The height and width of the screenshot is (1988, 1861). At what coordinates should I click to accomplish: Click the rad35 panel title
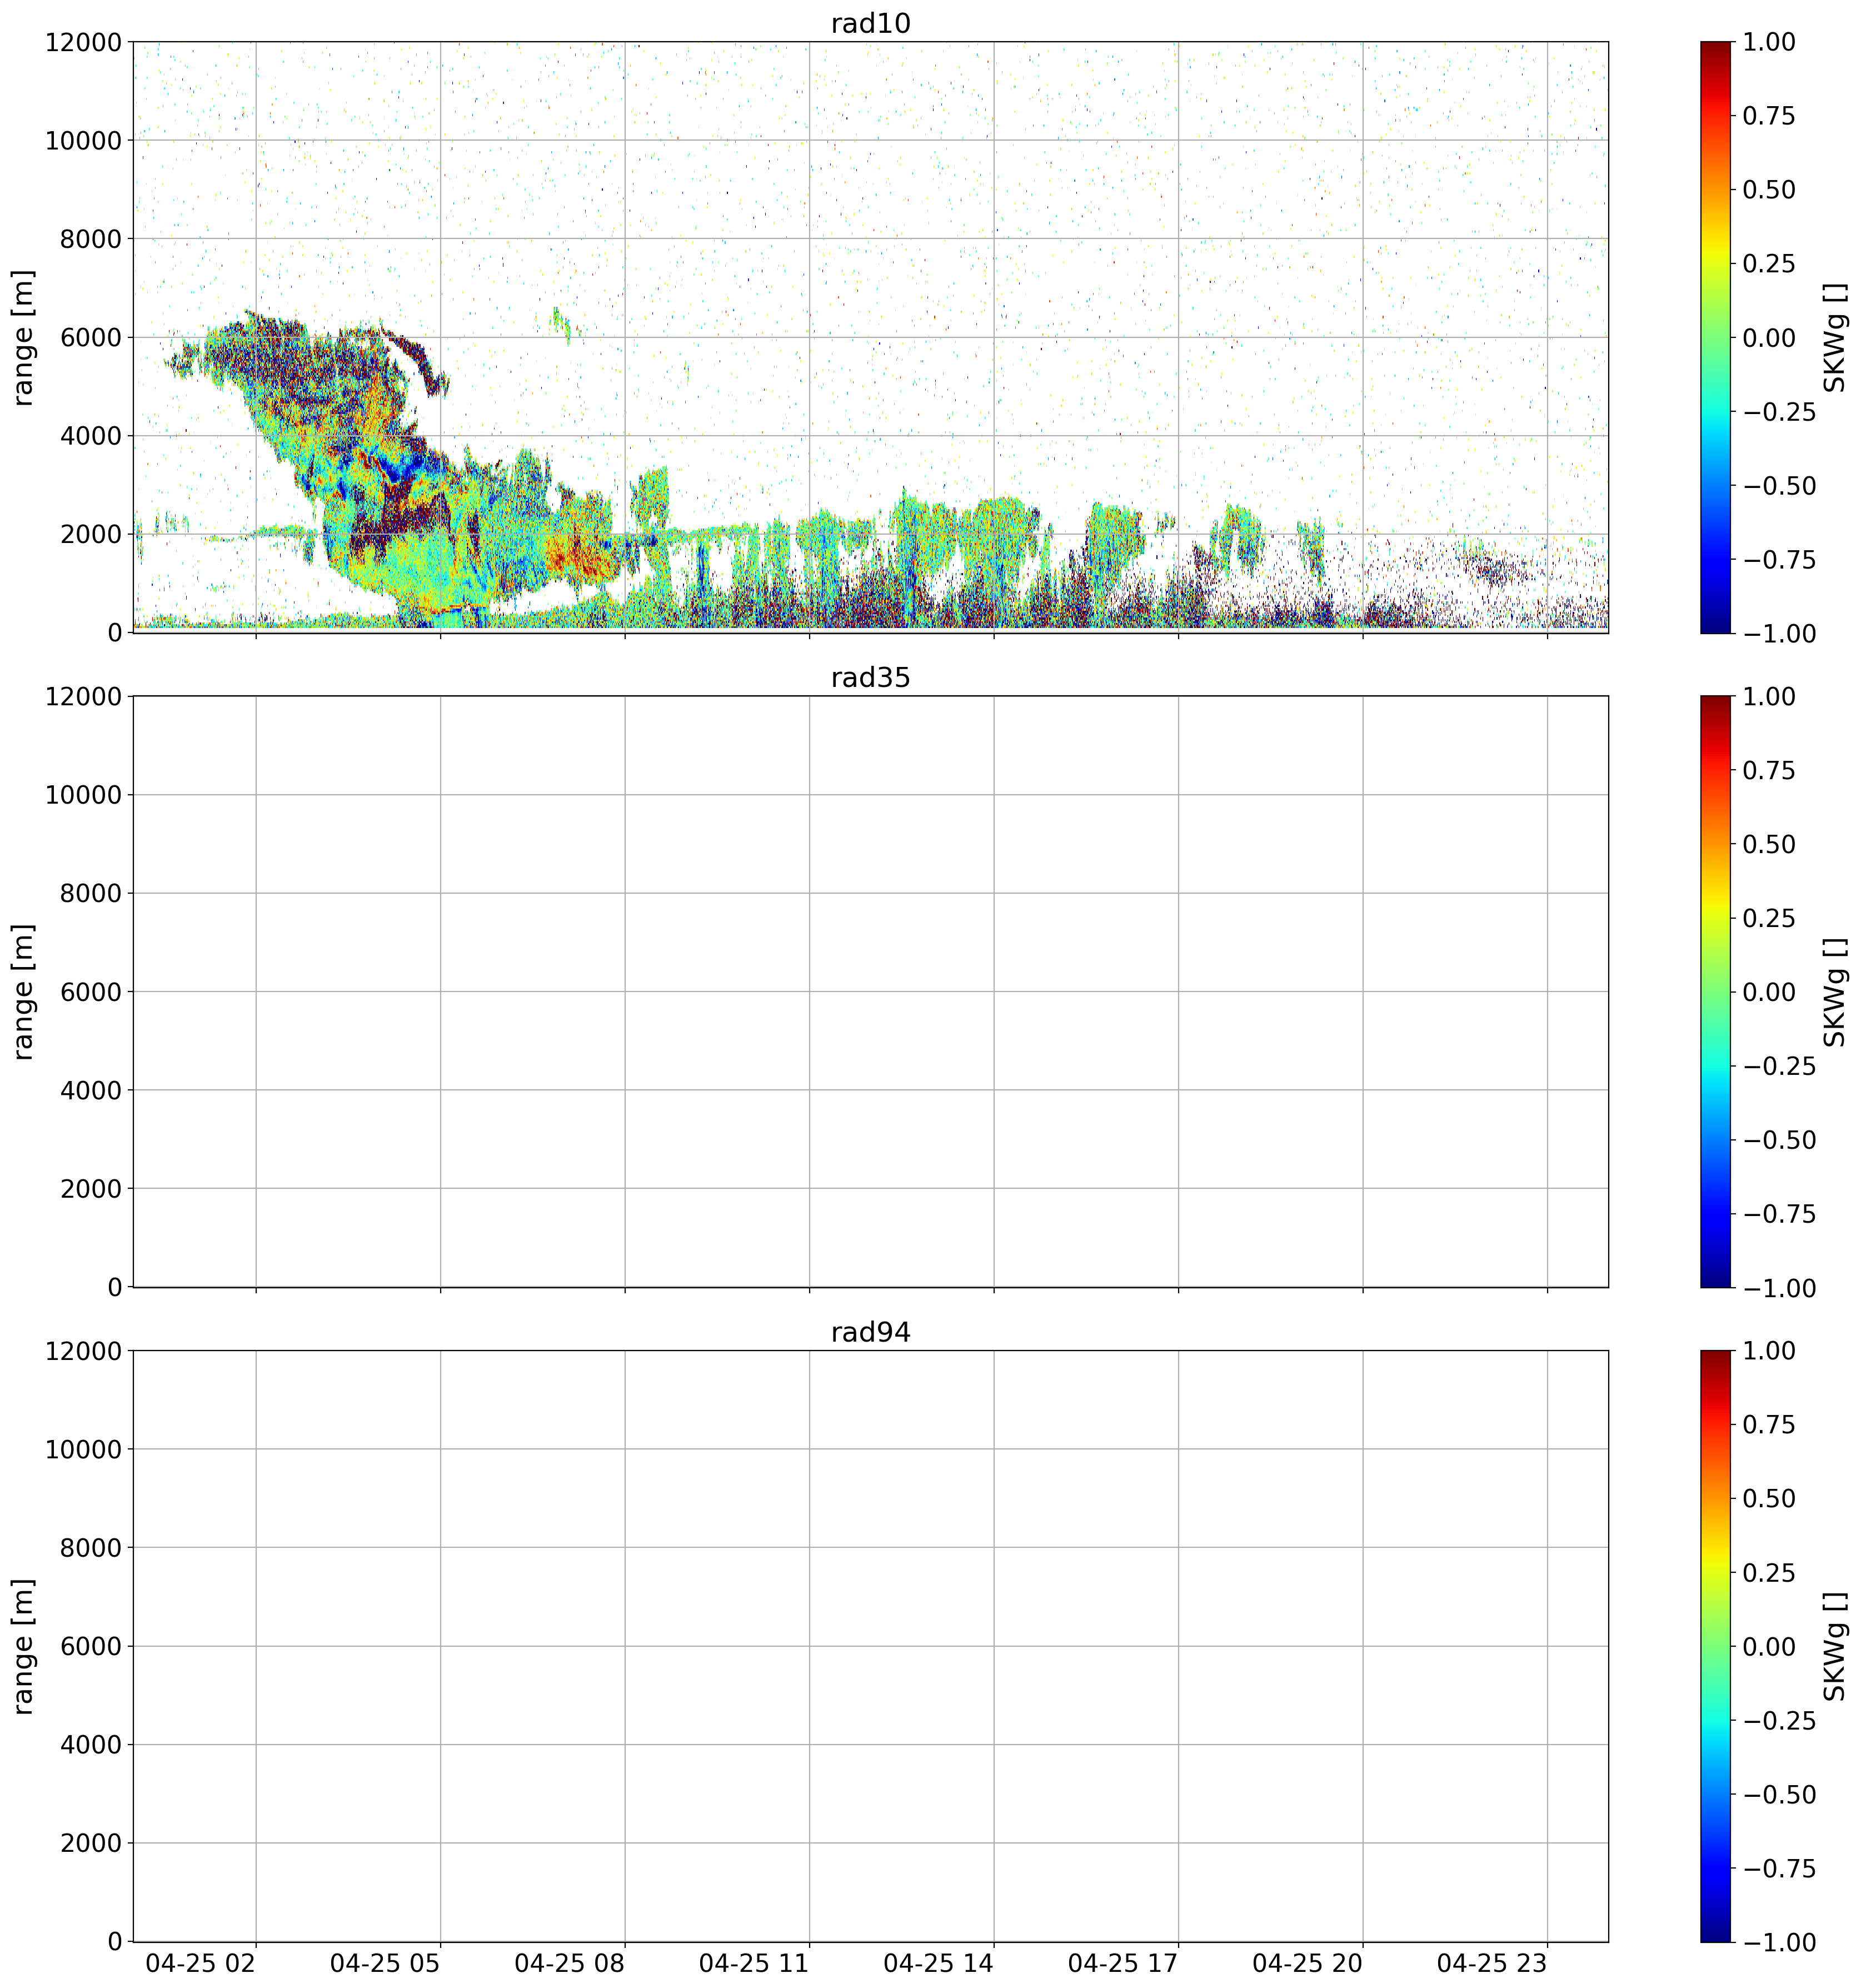click(x=870, y=678)
